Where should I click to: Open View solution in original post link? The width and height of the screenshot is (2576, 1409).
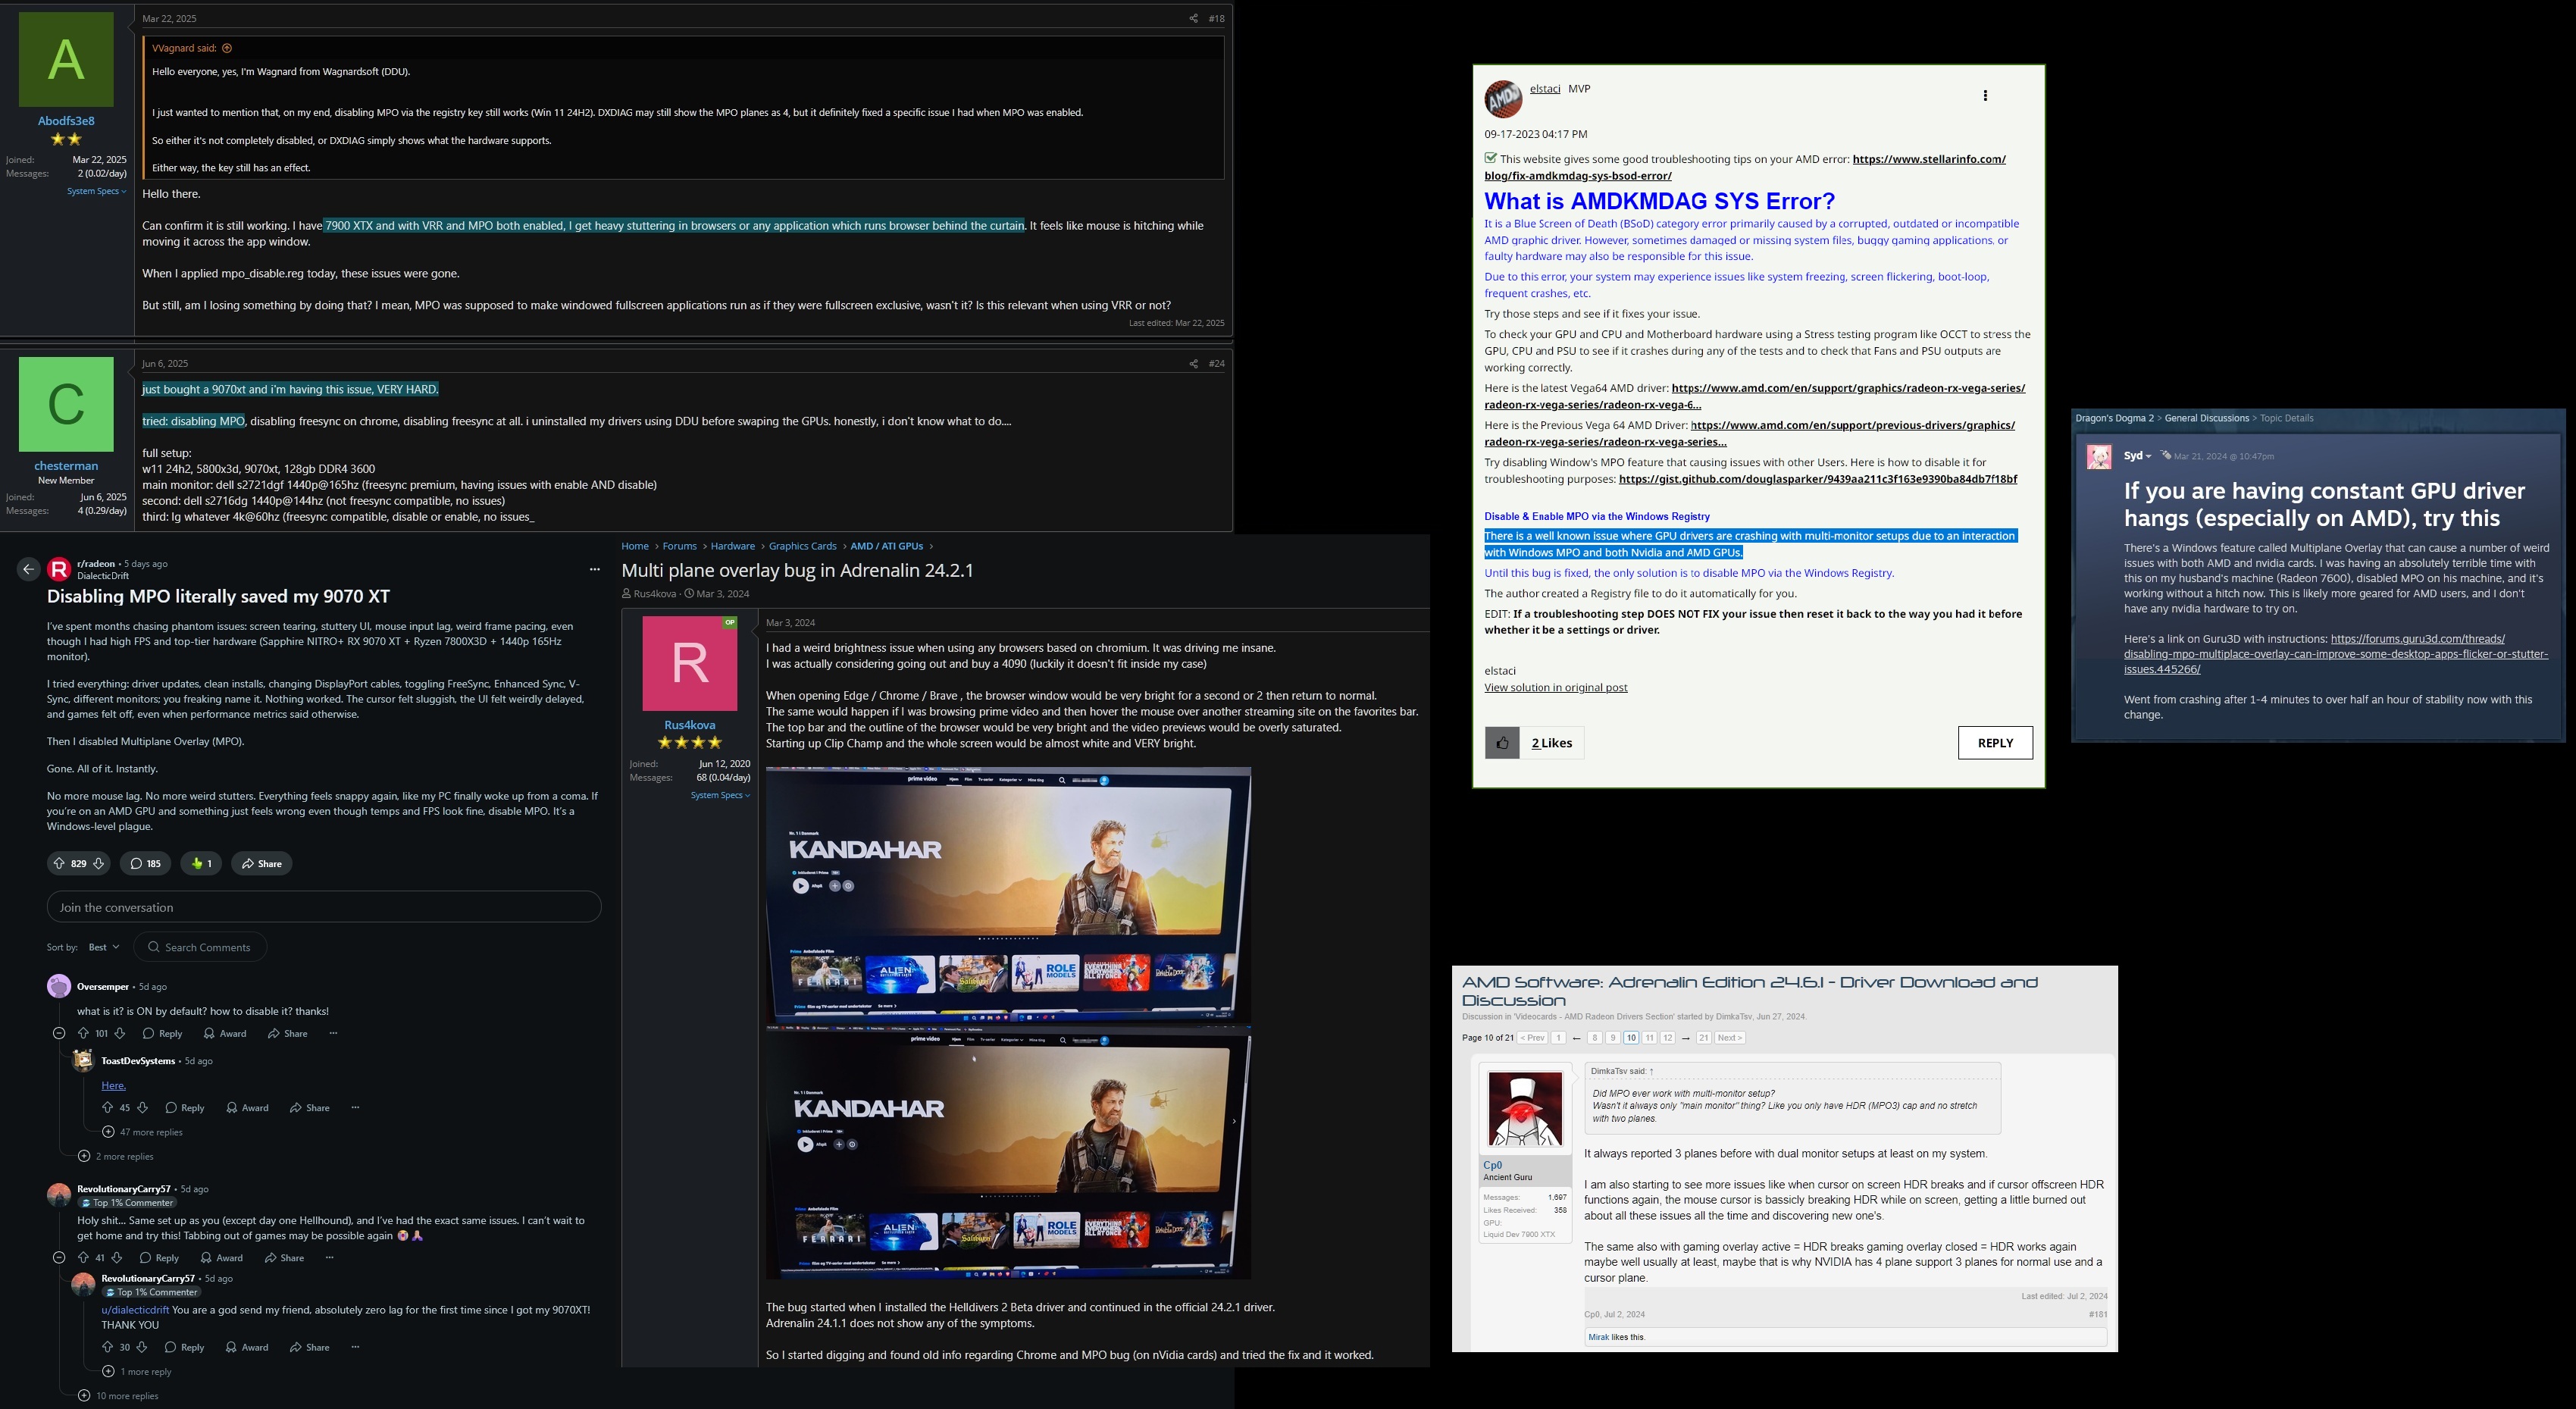(1555, 687)
